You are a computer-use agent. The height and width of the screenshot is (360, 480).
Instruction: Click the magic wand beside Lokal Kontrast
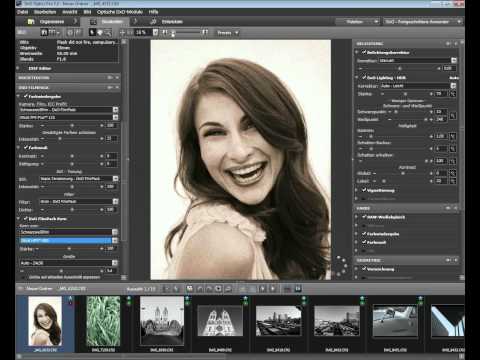(453, 181)
